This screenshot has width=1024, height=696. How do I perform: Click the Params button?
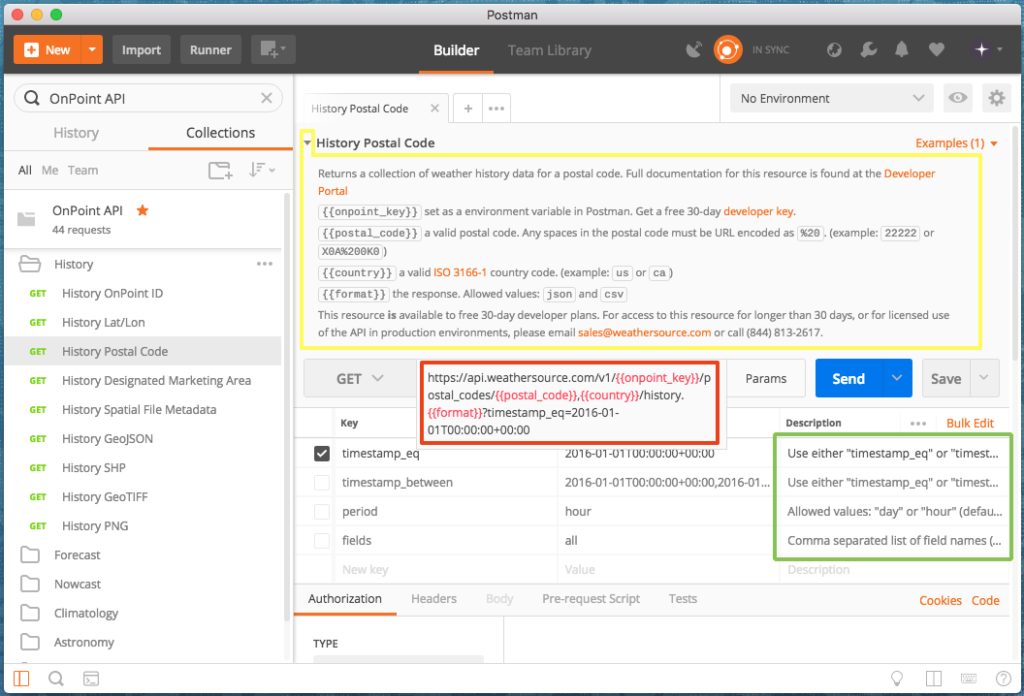[765, 379]
